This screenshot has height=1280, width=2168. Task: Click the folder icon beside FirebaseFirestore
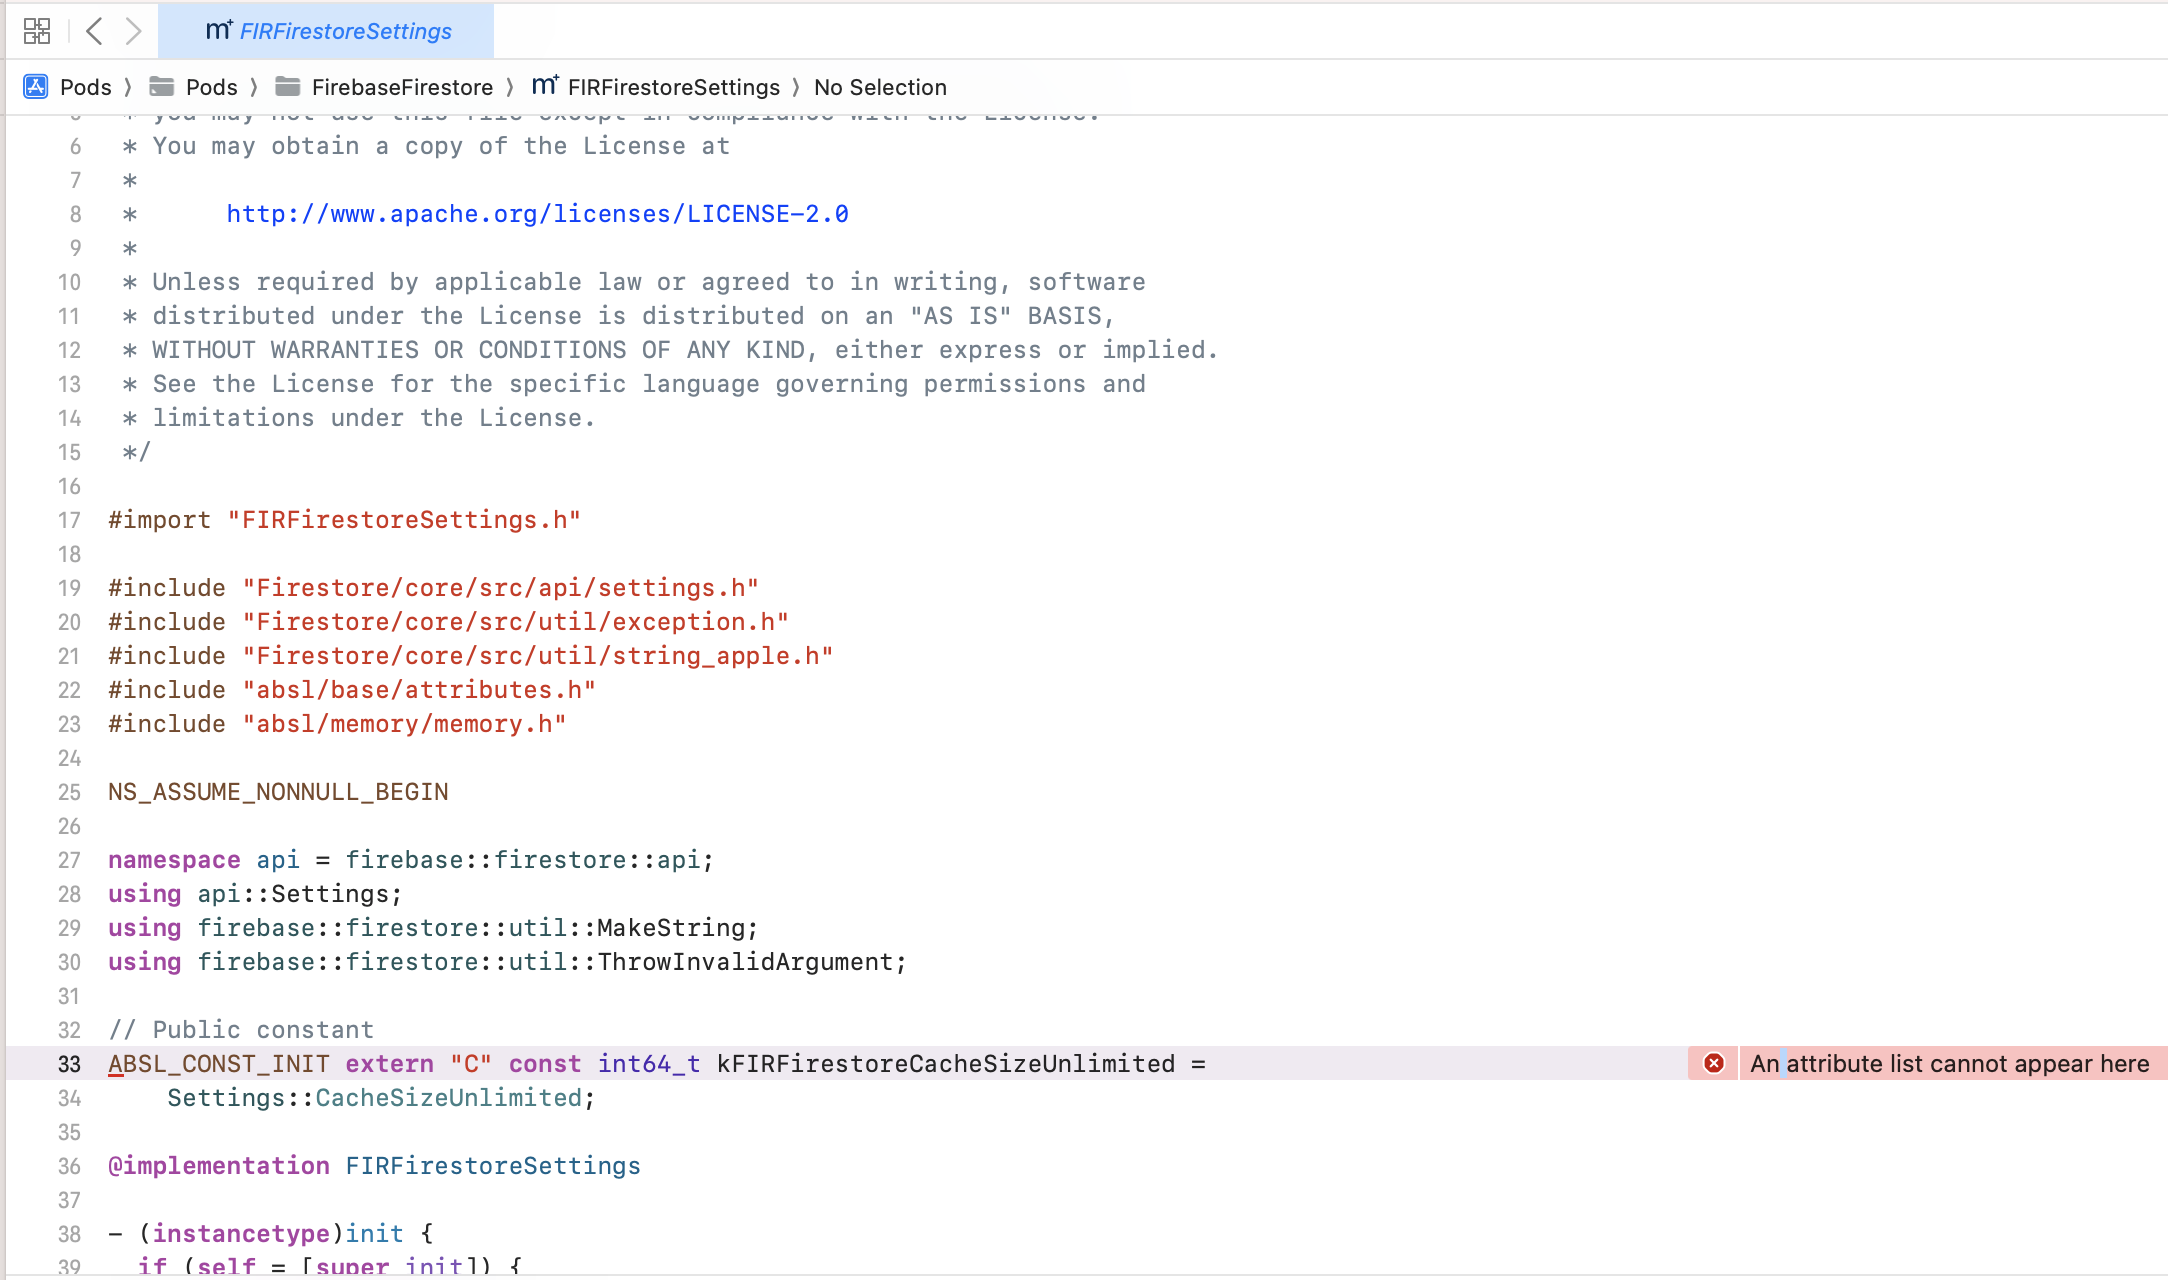tap(288, 86)
